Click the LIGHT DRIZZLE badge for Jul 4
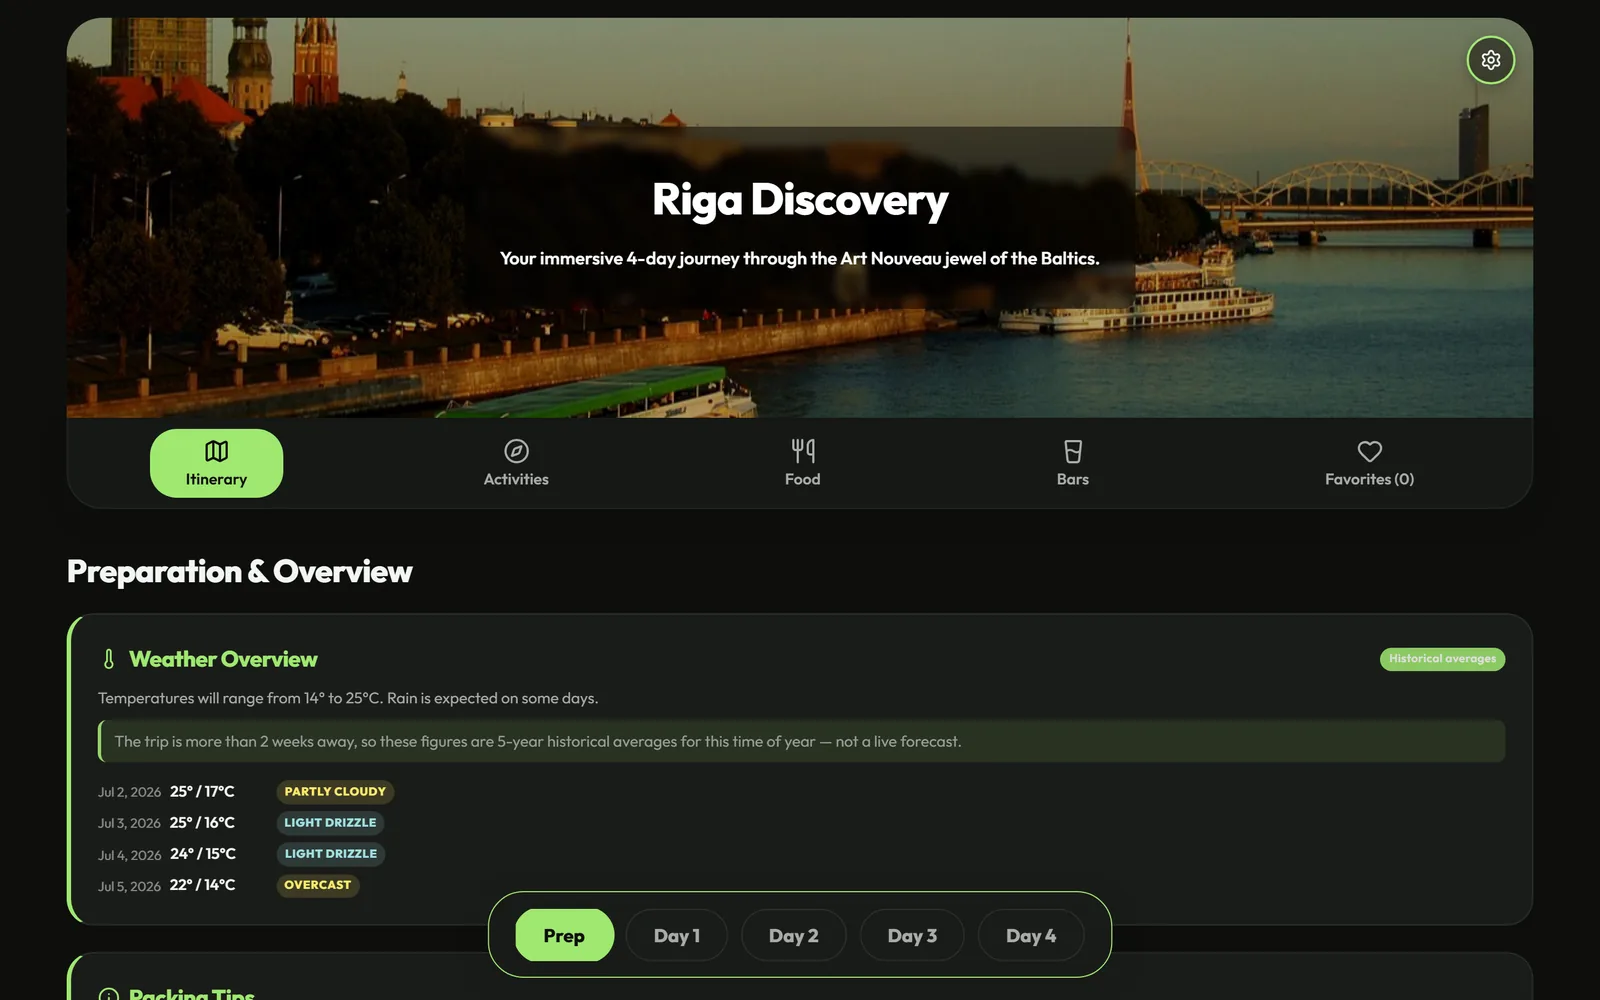Image resolution: width=1600 pixels, height=1000 pixels. pyautogui.click(x=331, y=854)
